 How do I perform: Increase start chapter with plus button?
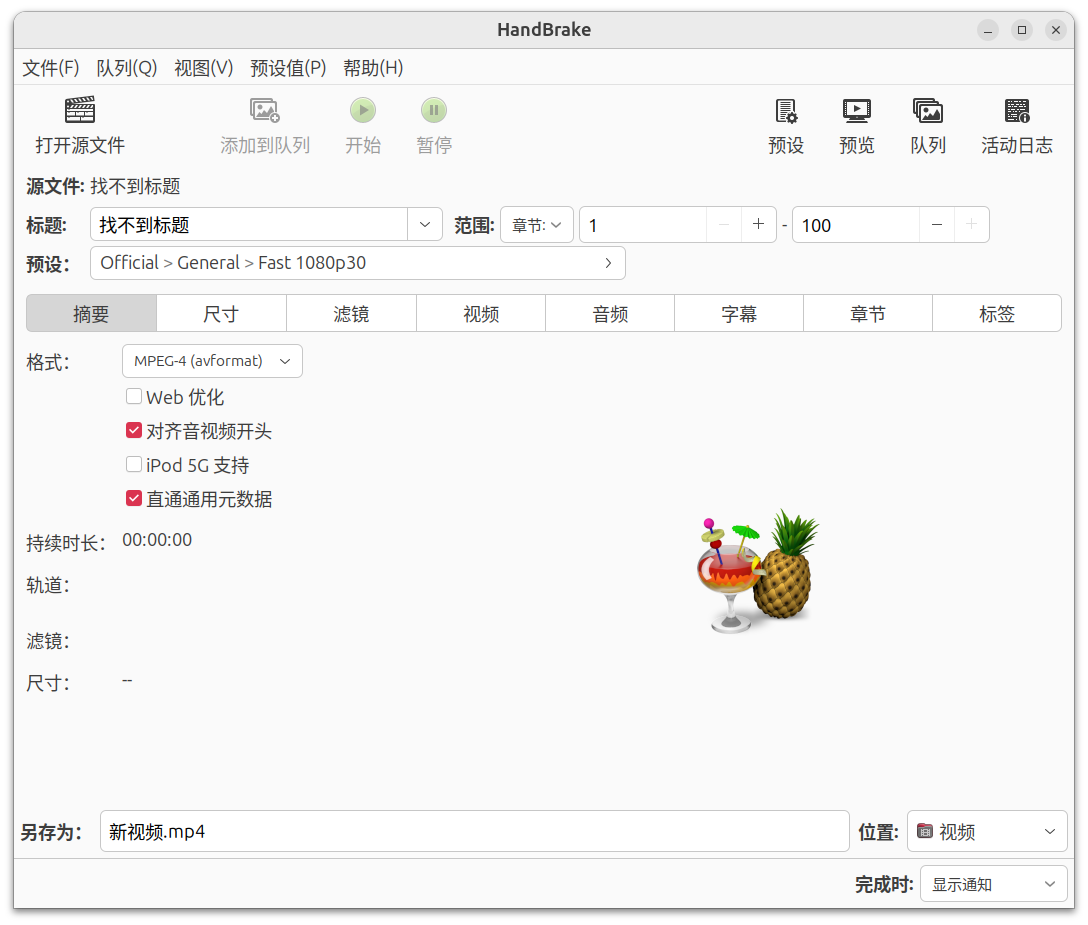tap(758, 224)
